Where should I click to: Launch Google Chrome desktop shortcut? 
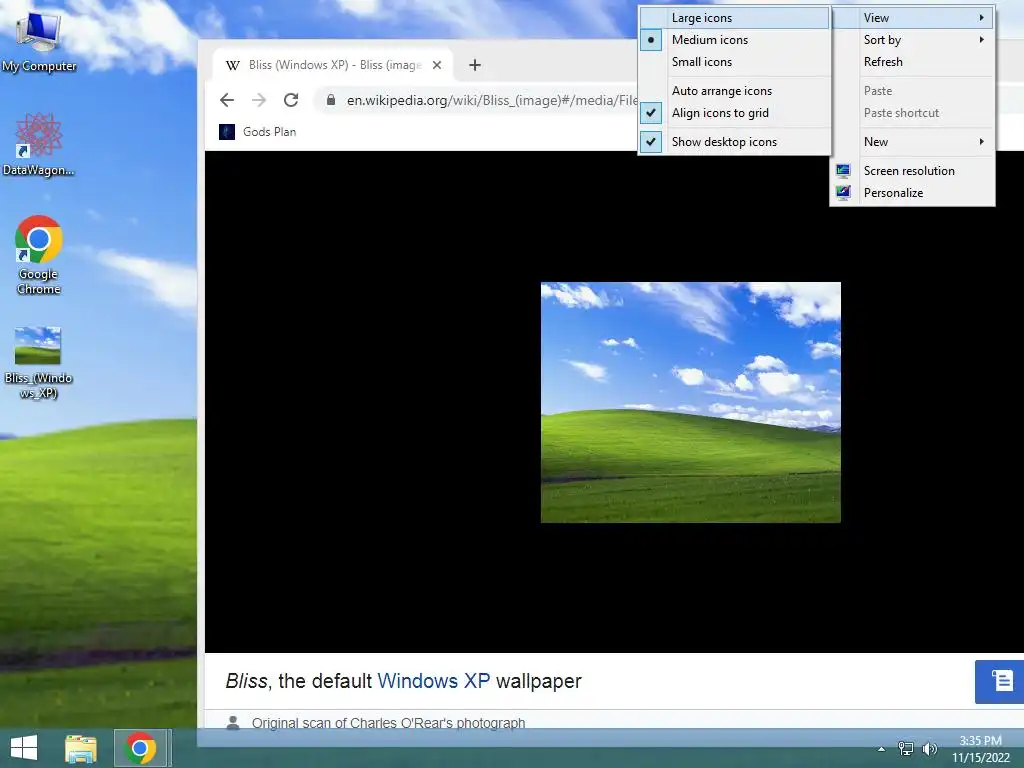39,255
